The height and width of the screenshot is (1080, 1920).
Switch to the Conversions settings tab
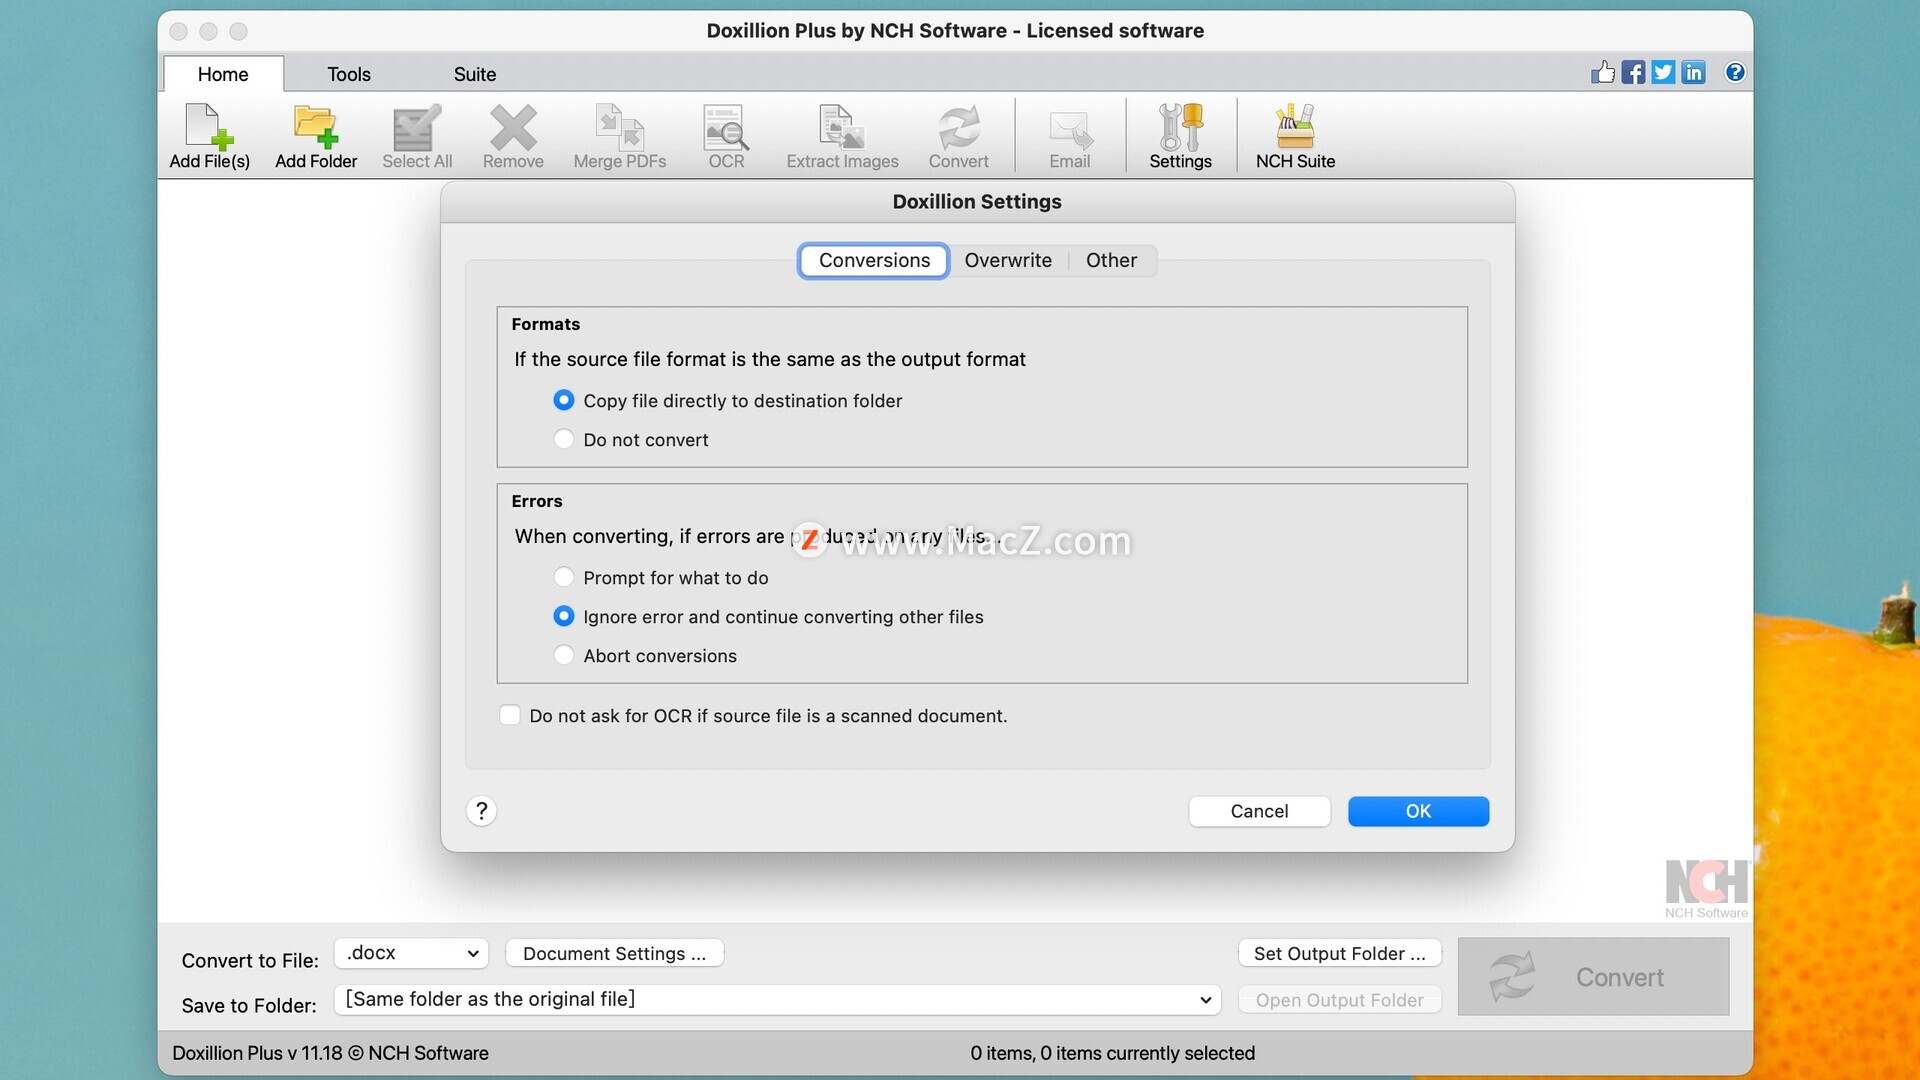(x=874, y=260)
